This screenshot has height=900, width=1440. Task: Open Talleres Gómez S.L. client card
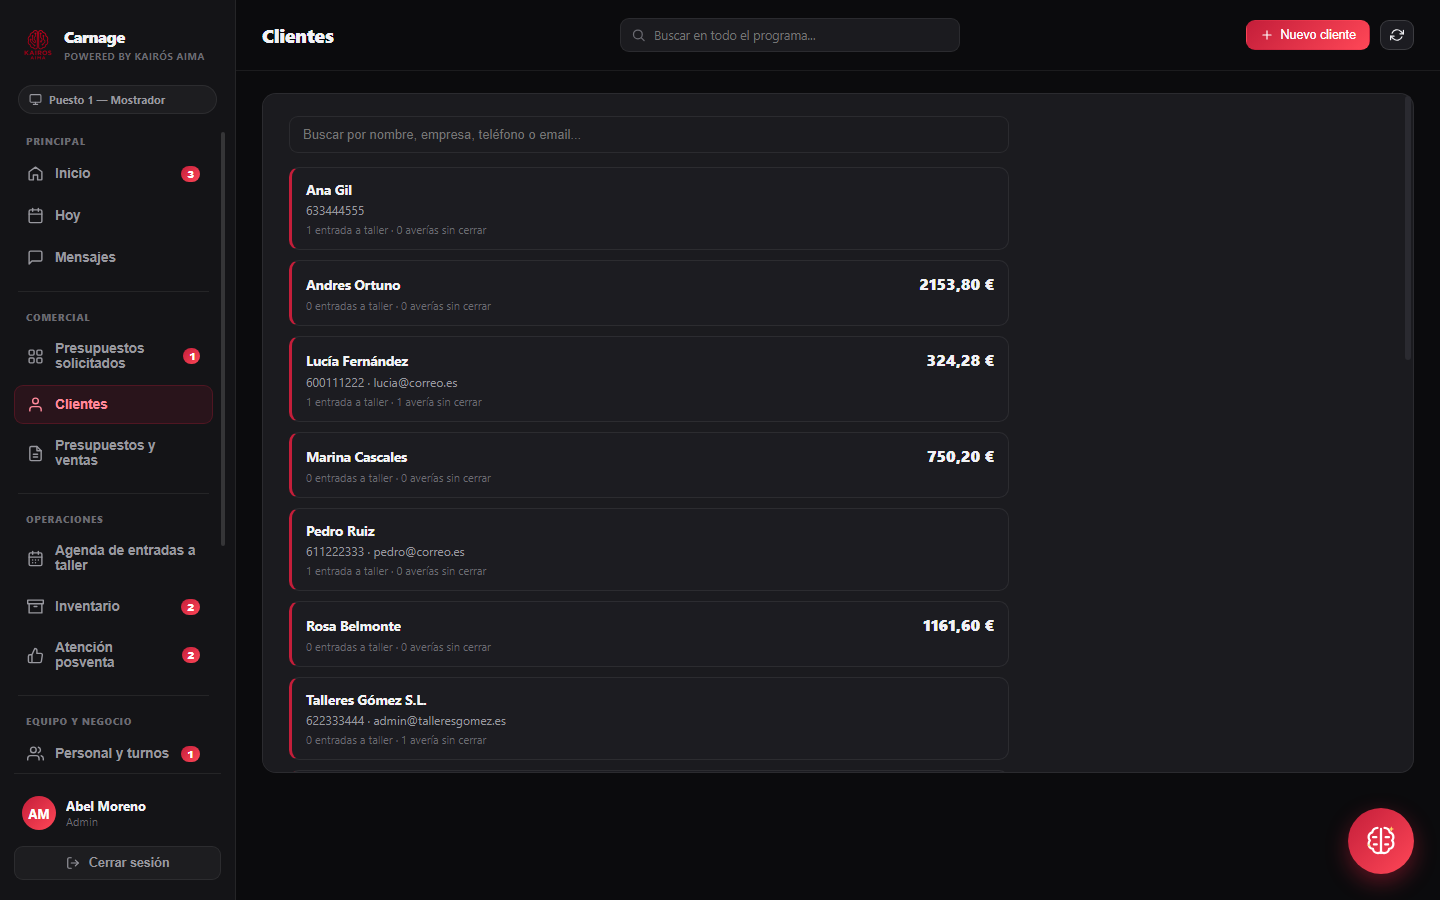tap(649, 718)
